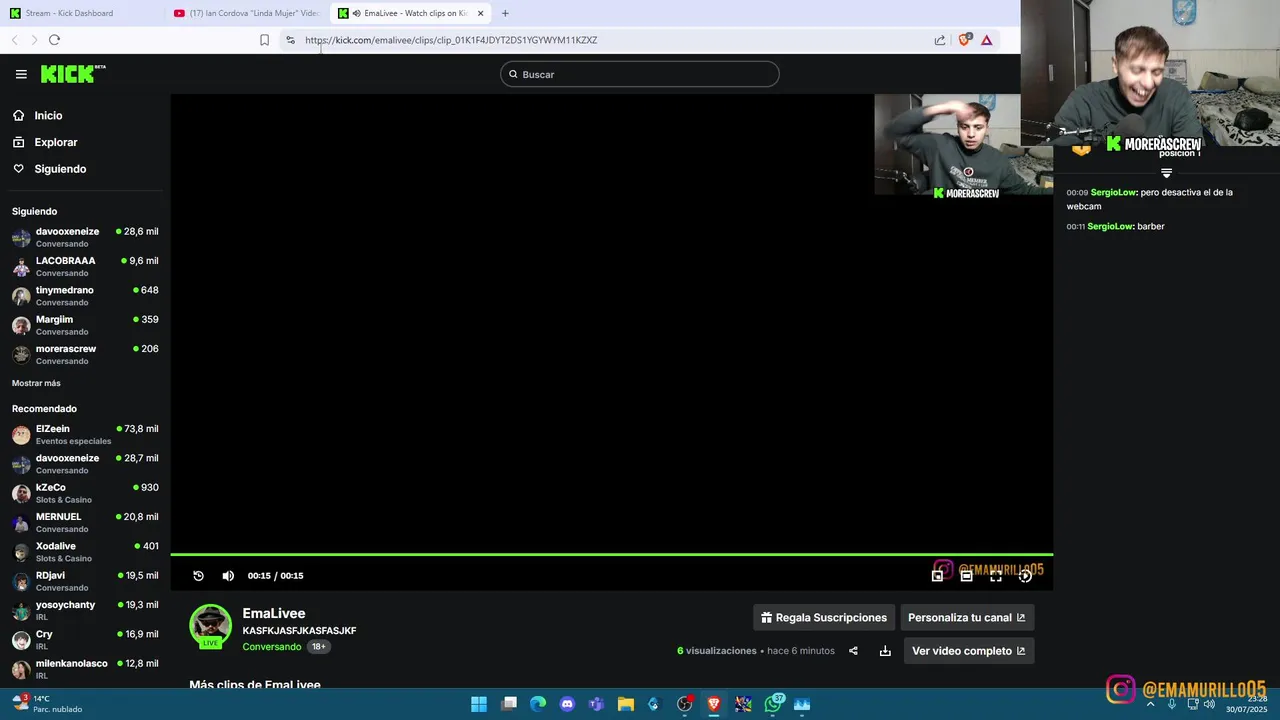Bookmark this page

point(264,40)
